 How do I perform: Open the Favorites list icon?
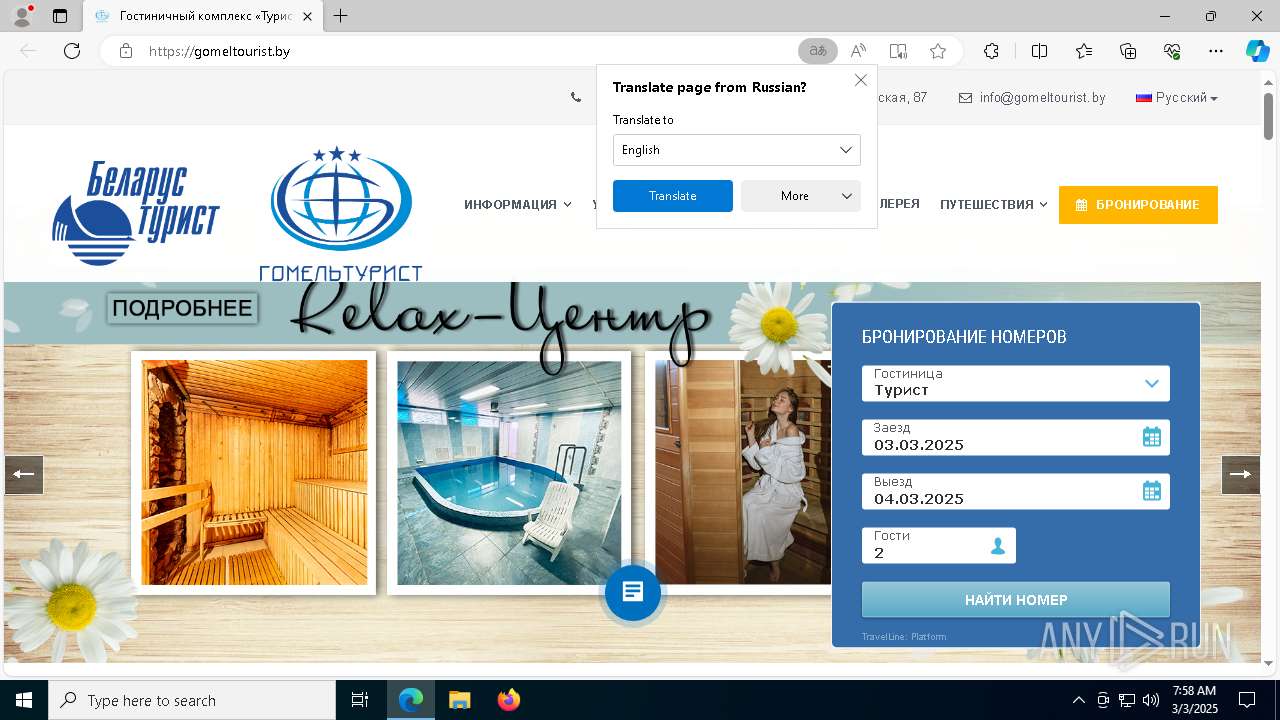[x=1084, y=51]
